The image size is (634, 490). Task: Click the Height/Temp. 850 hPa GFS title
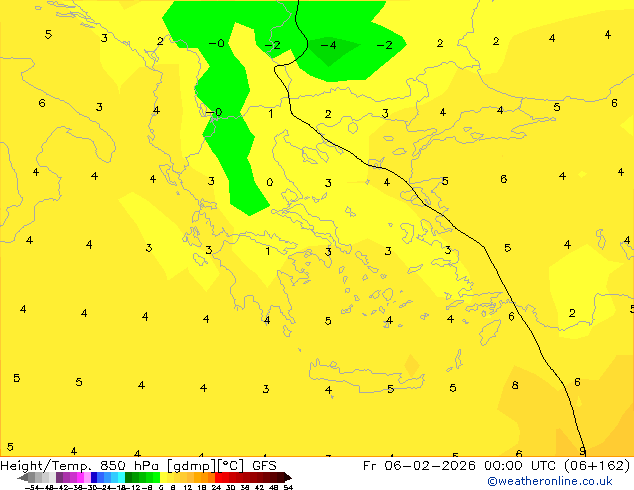click(138, 465)
